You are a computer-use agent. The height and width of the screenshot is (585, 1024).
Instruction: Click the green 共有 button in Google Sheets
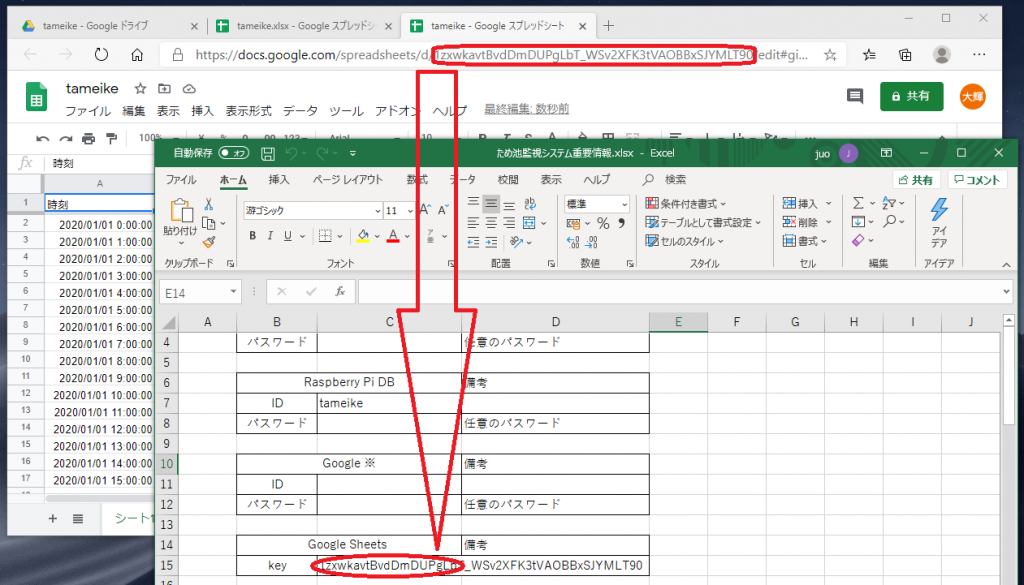click(911, 96)
